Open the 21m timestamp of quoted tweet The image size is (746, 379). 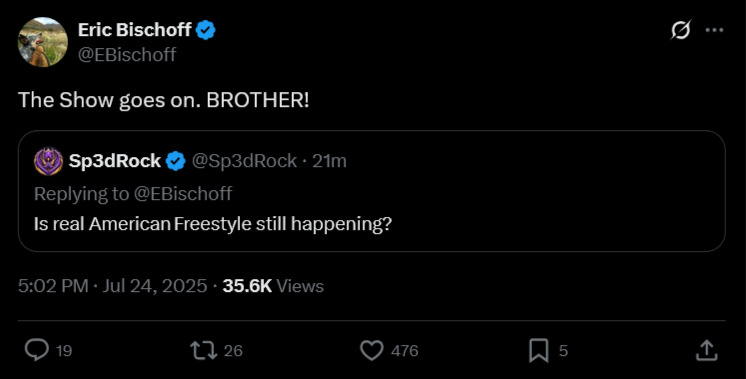click(x=329, y=161)
